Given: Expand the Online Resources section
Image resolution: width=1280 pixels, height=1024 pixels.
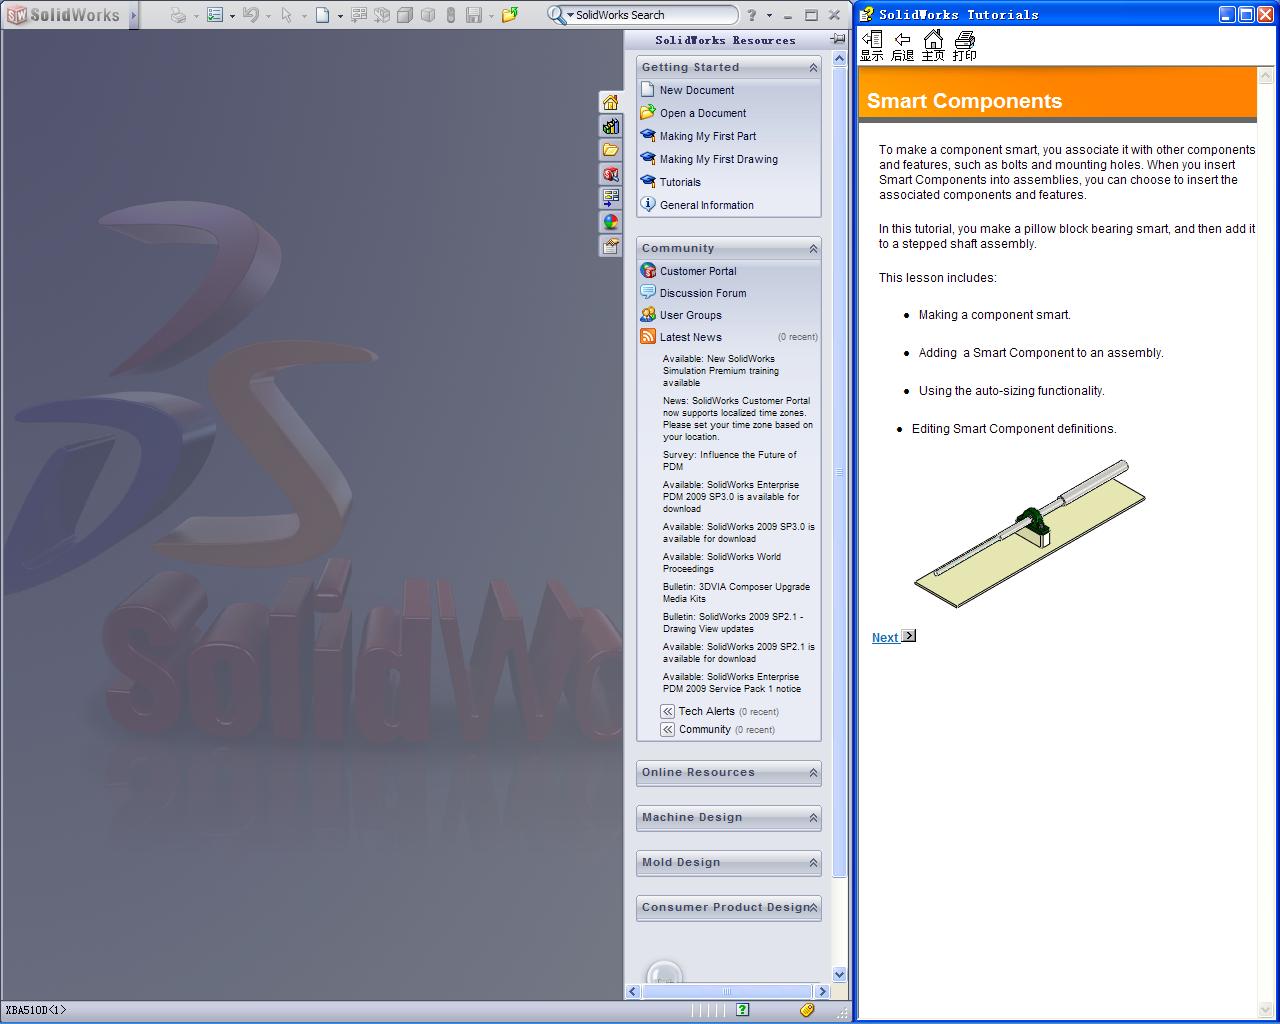Looking at the screenshot, I should coord(813,773).
